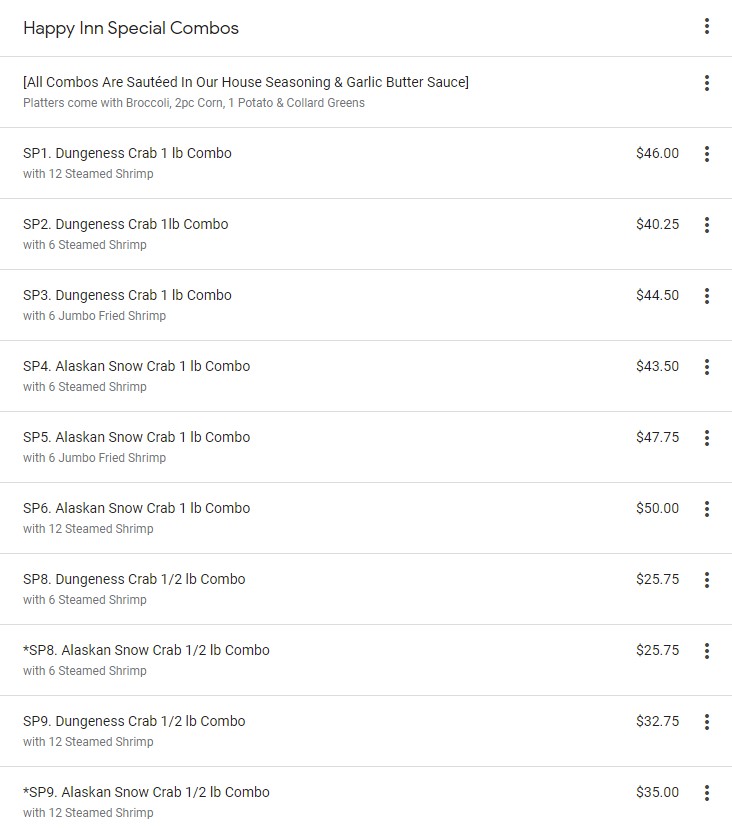
Task: Select the Happy Inn Special Combos heading
Action: click(x=131, y=28)
